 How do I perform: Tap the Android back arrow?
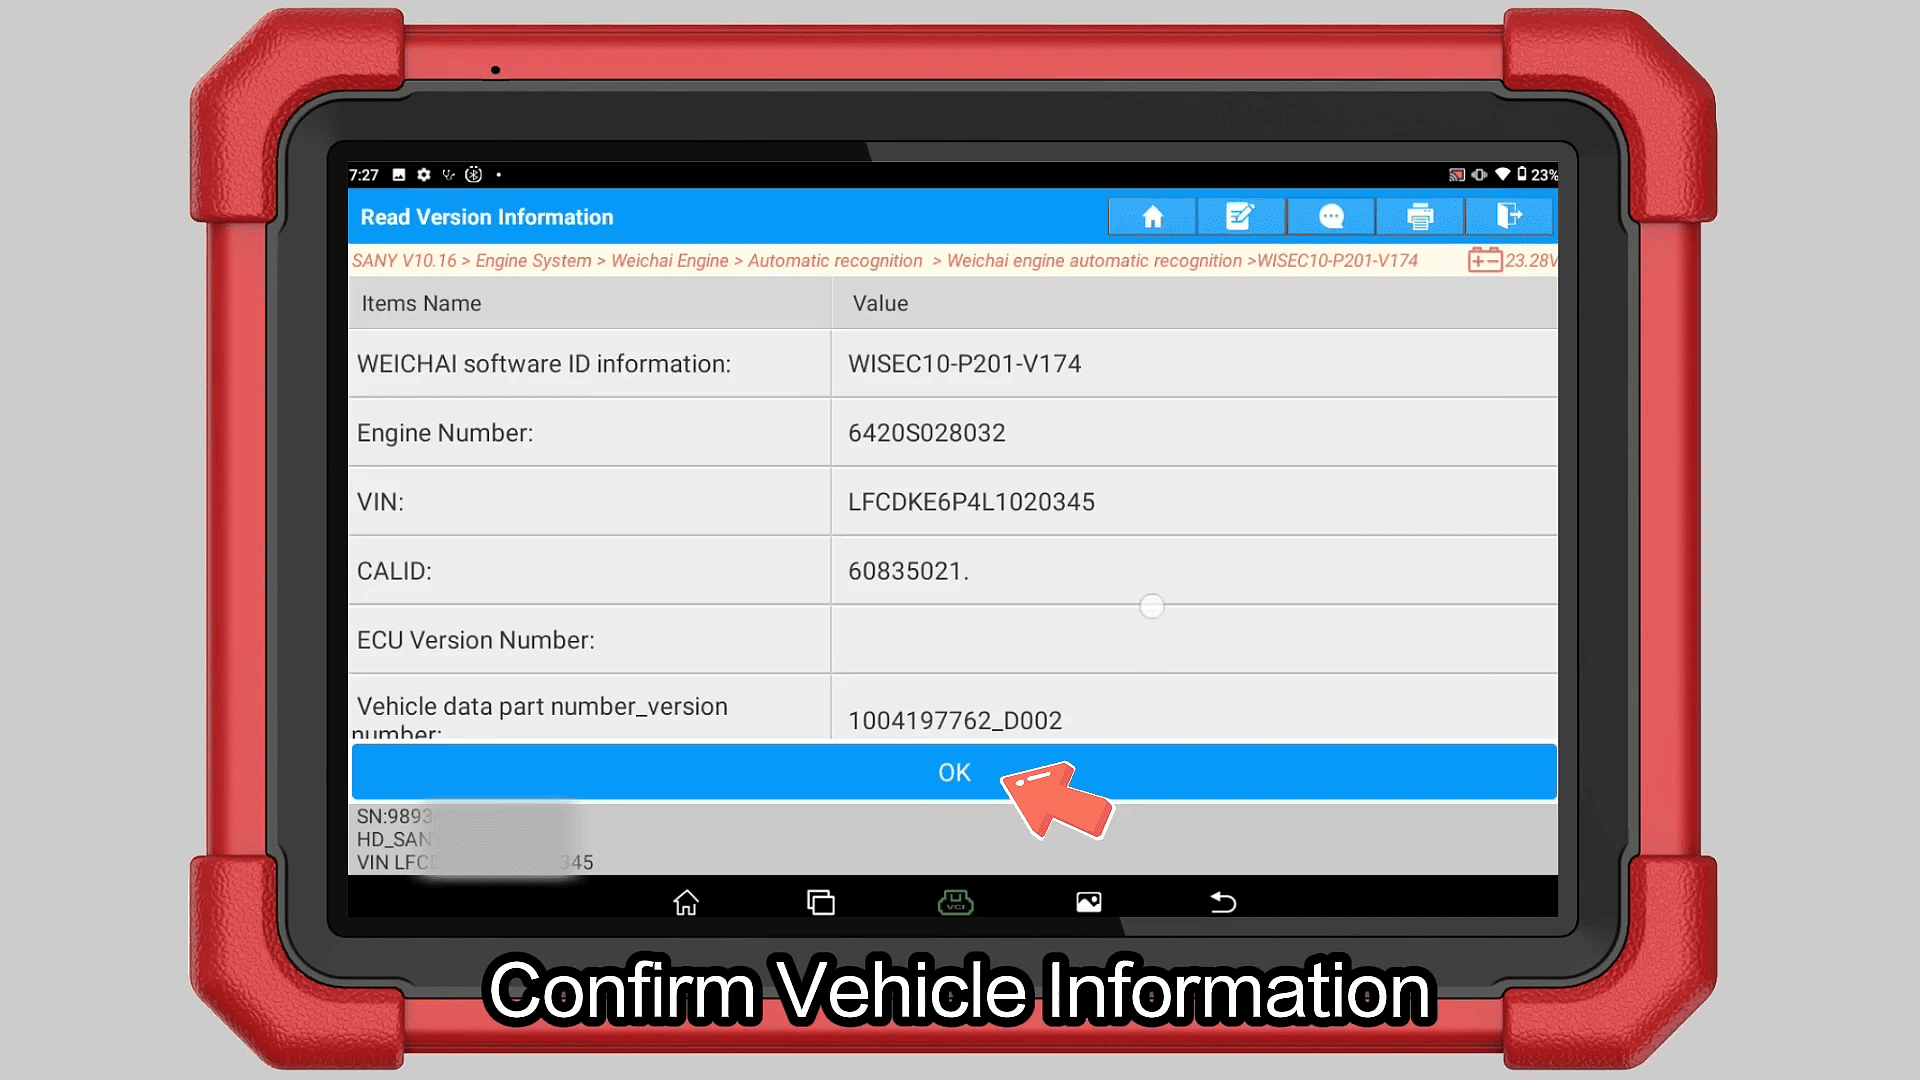[1222, 901]
